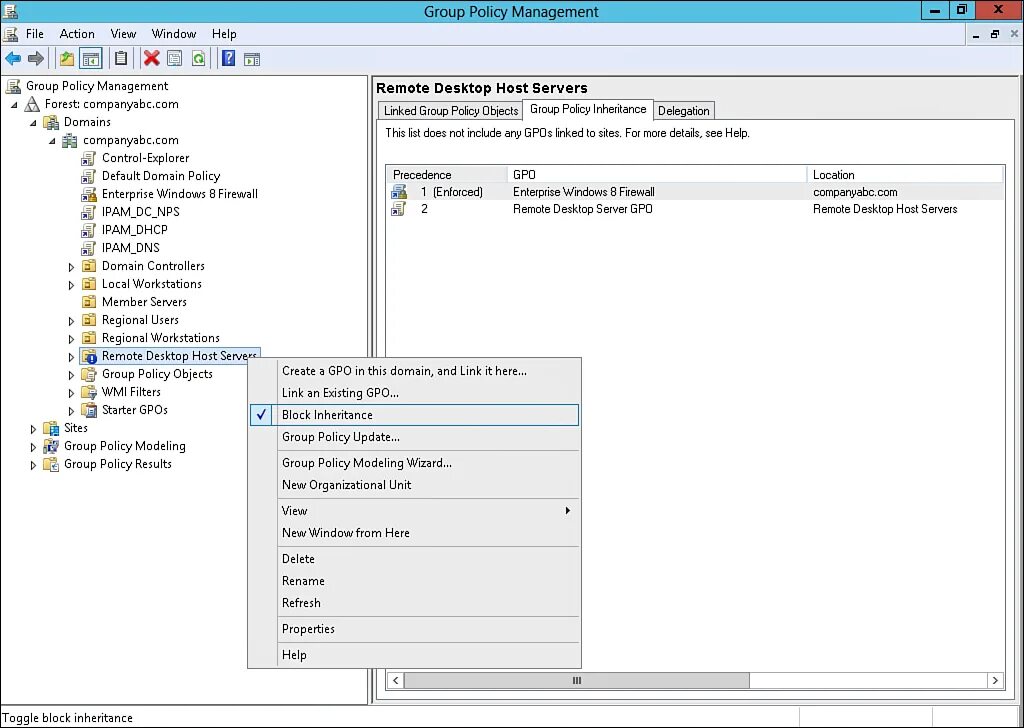Click the Sites container icon
The width and height of the screenshot is (1024, 728).
[x=51, y=428]
